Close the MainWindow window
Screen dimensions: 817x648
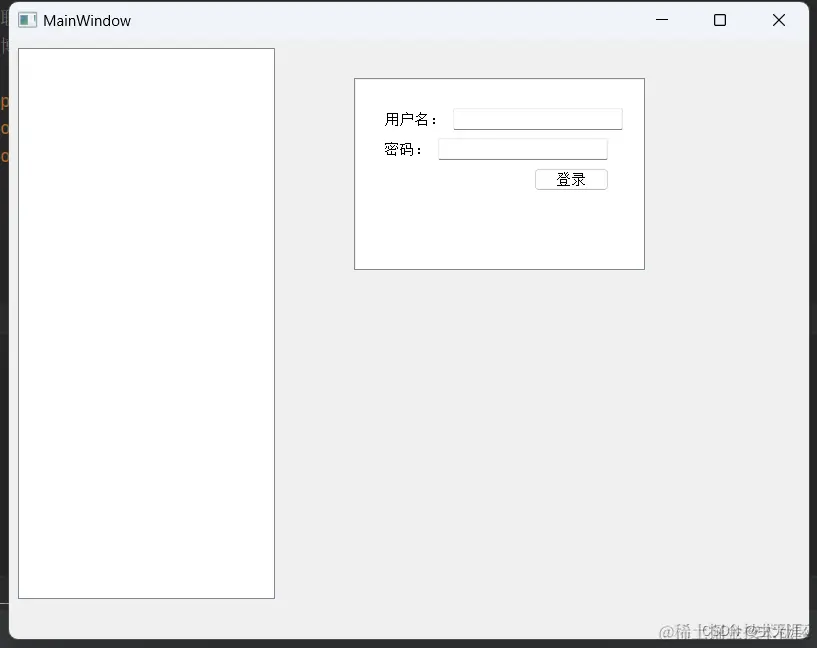tap(779, 19)
